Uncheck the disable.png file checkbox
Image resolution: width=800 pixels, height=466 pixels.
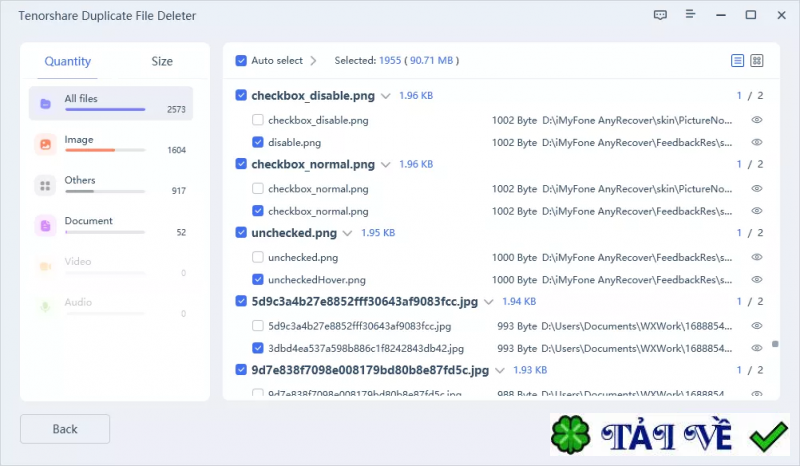click(x=258, y=142)
